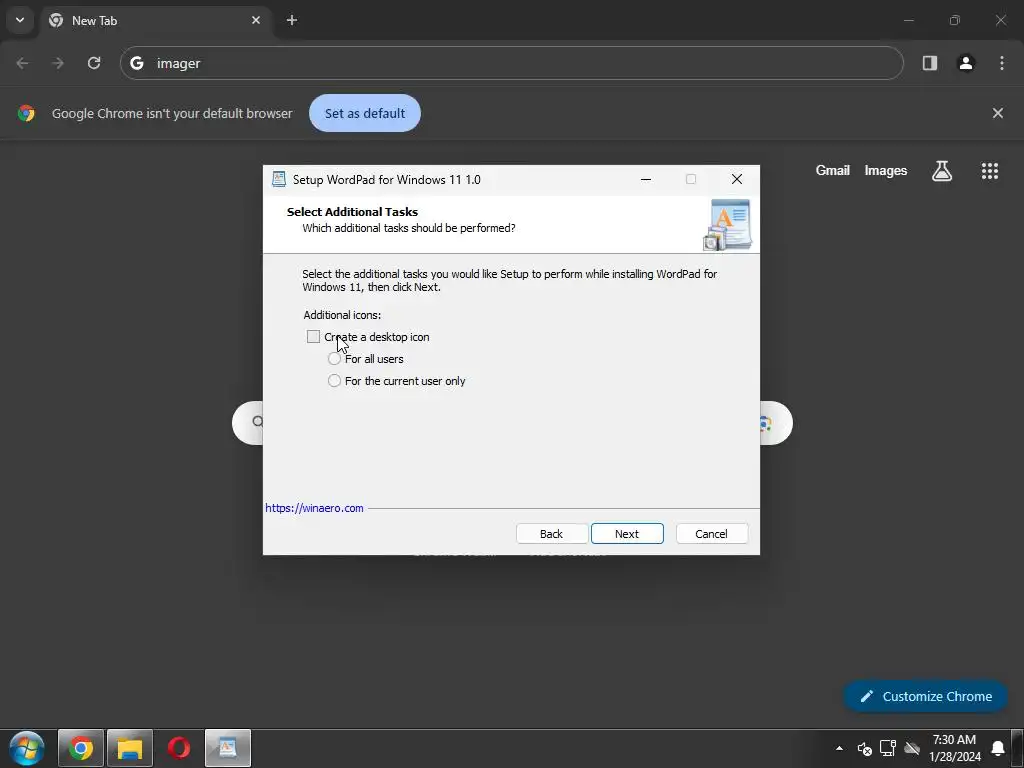1024x768 pixels.
Task: Click the cloud sync tray icon
Action: tap(912, 748)
